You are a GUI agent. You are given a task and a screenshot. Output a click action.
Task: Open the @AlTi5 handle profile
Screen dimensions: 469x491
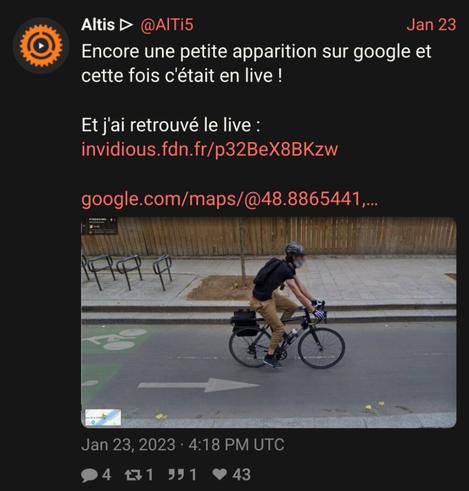(166, 25)
